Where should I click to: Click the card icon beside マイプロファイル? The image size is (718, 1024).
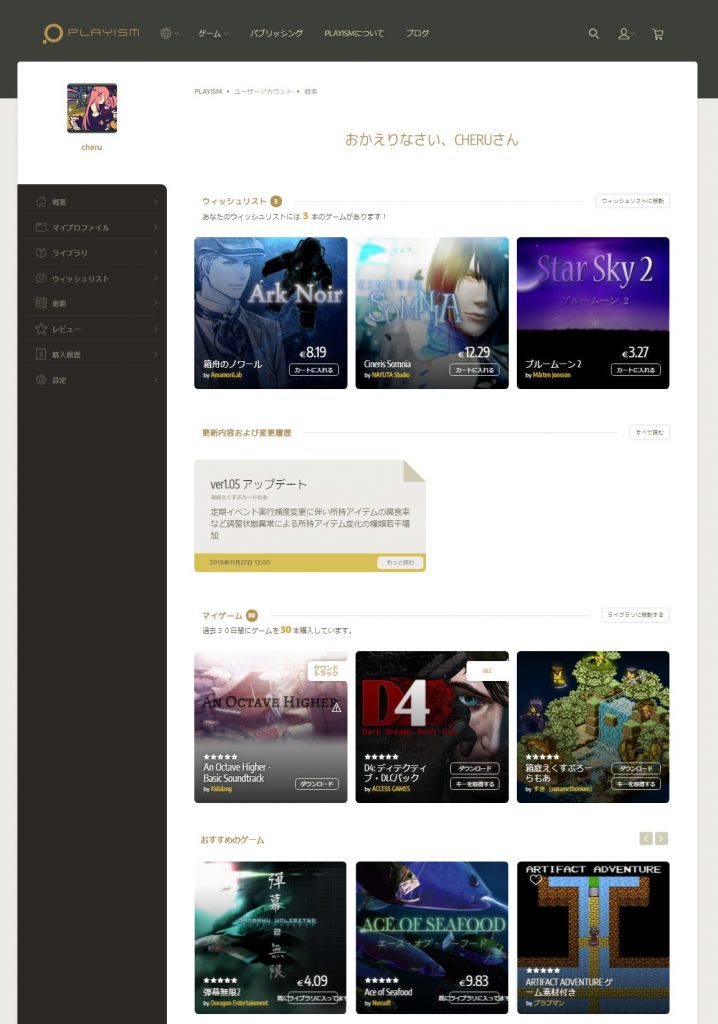tap(41, 227)
